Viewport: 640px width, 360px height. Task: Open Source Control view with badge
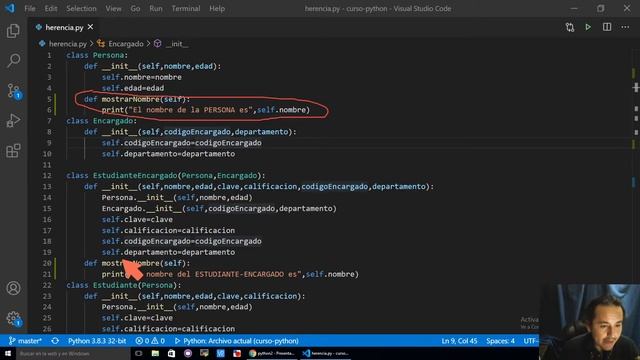(14, 91)
